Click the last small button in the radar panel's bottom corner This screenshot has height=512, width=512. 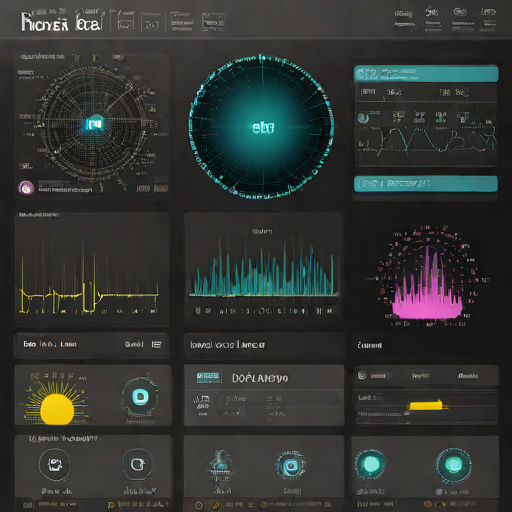click(x=161, y=188)
